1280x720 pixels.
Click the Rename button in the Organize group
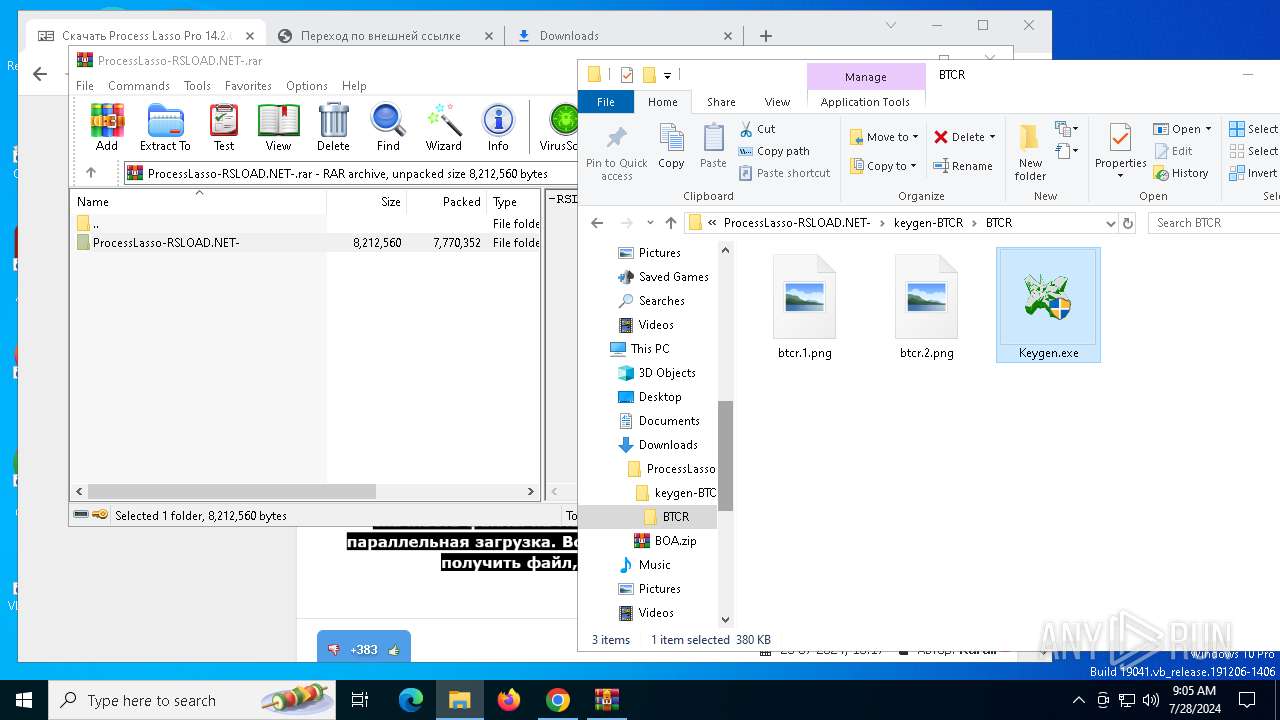tap(963, 166)
